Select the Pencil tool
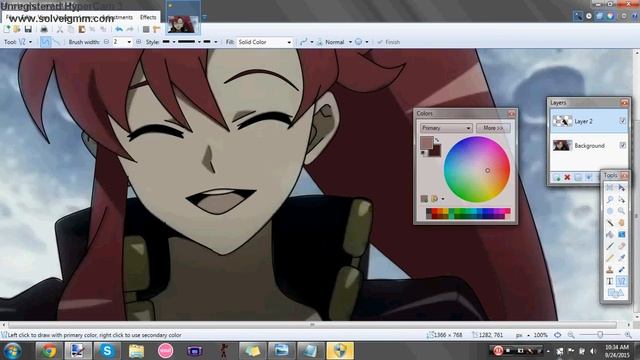 pyautogui.click(x=610, y=258)
